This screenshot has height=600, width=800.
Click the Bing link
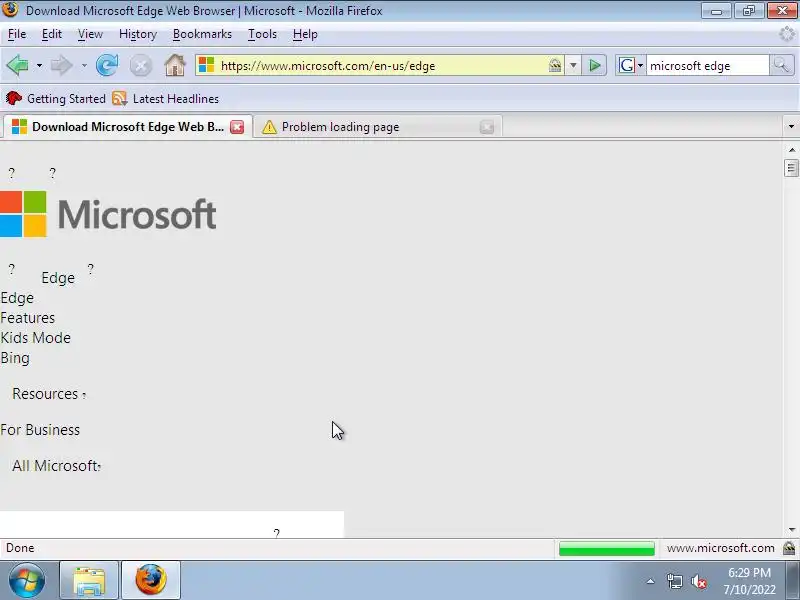point(15,358)
